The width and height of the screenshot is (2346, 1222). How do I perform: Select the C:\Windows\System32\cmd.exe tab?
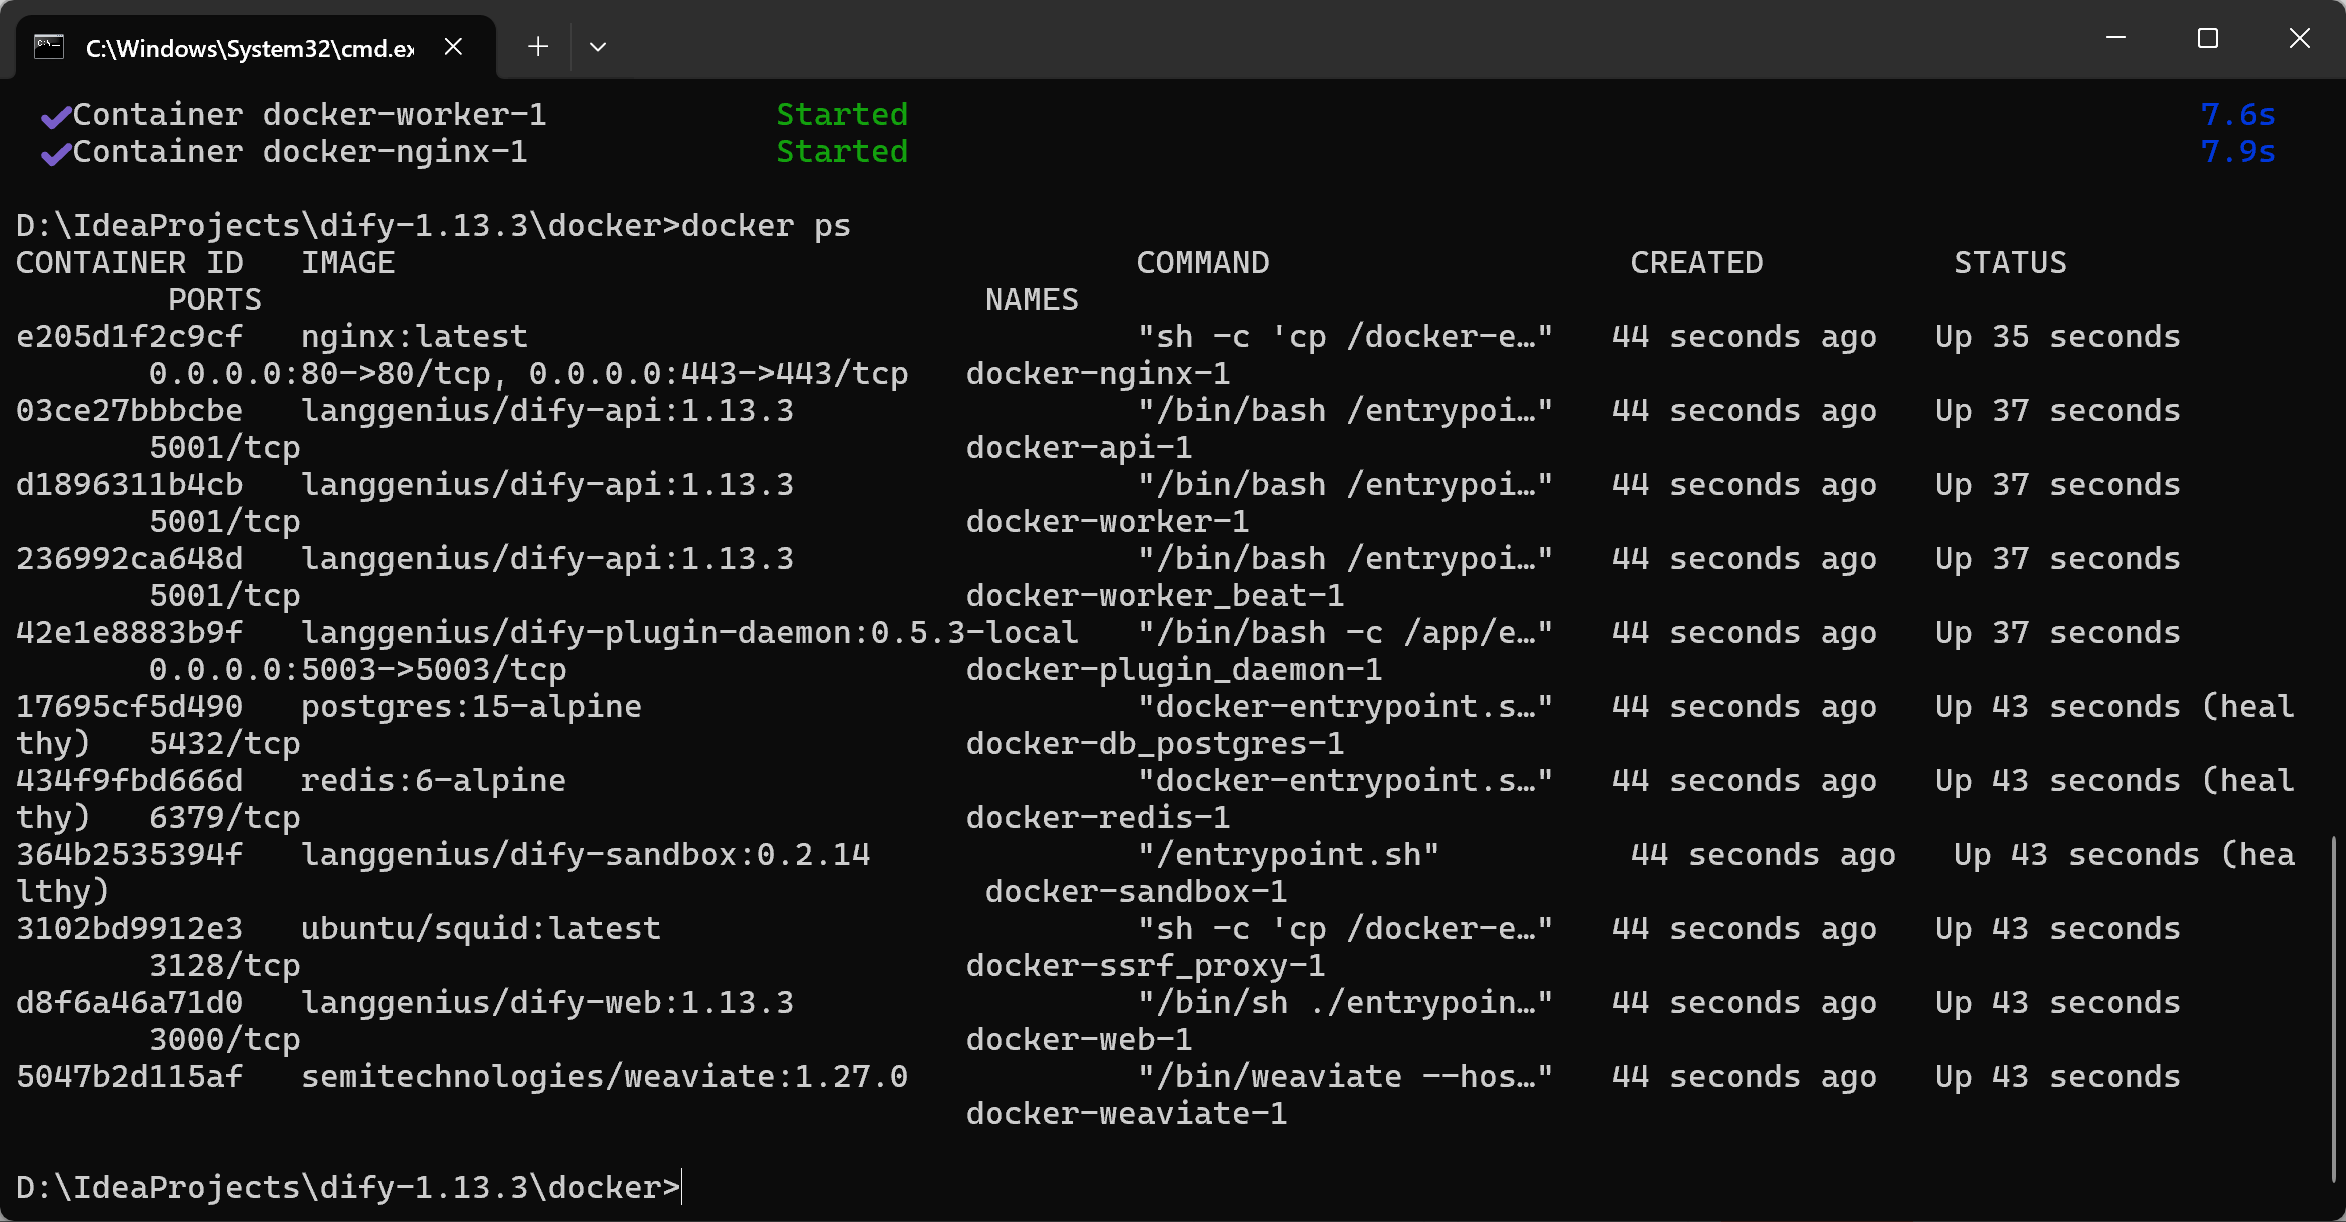pyautogui.click(x=250, y=48)
